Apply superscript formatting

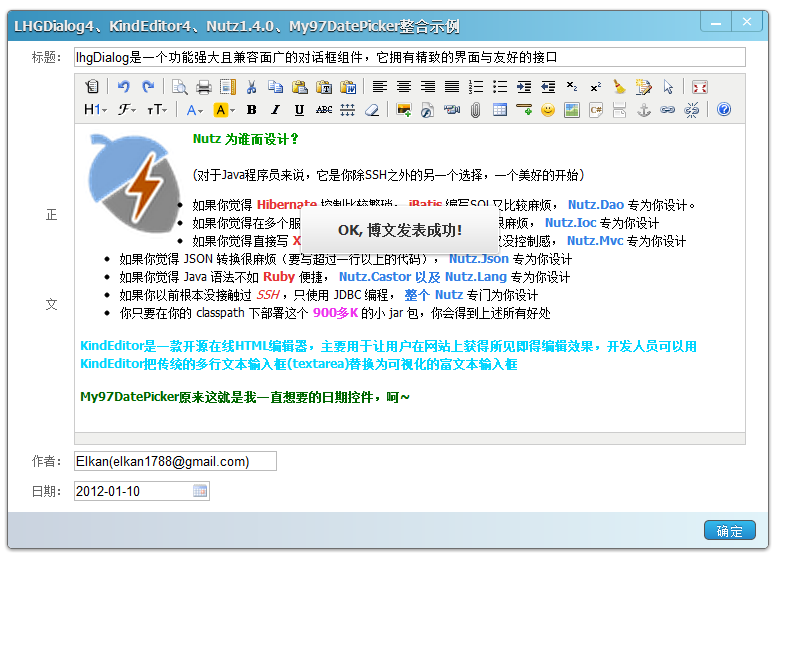(x=596, y=87)
